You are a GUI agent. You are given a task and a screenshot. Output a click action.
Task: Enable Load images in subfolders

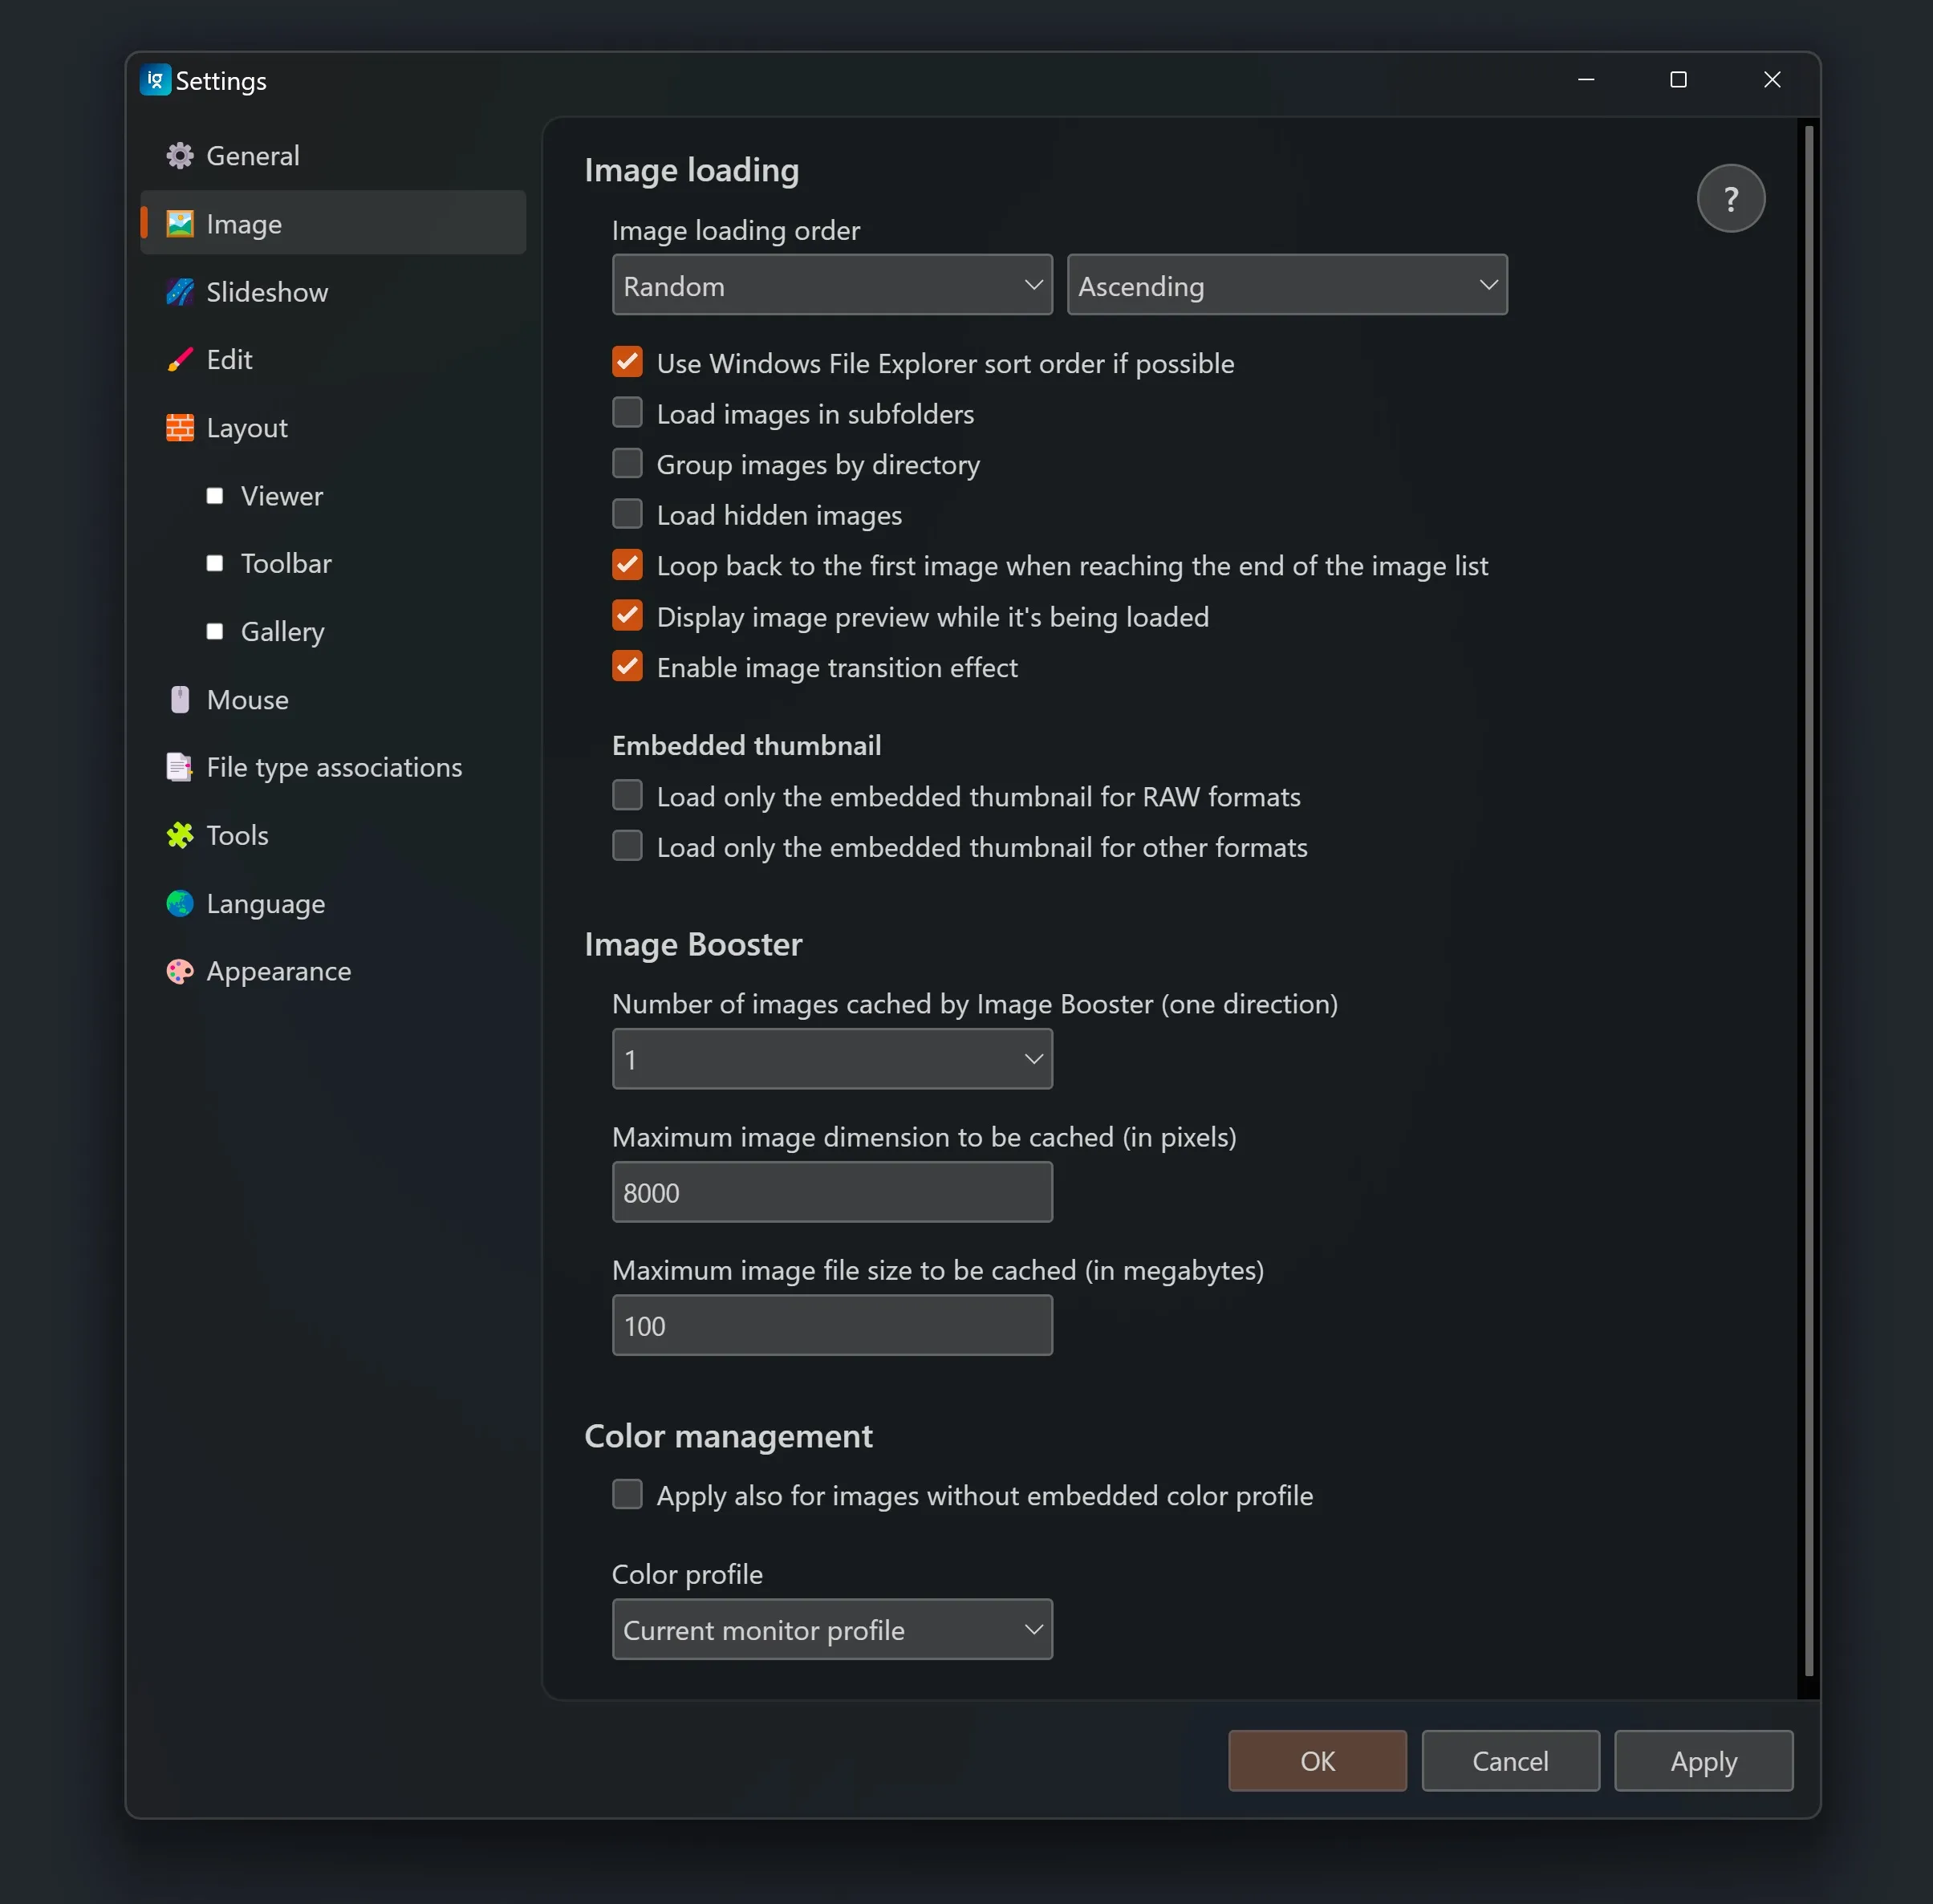627,413
